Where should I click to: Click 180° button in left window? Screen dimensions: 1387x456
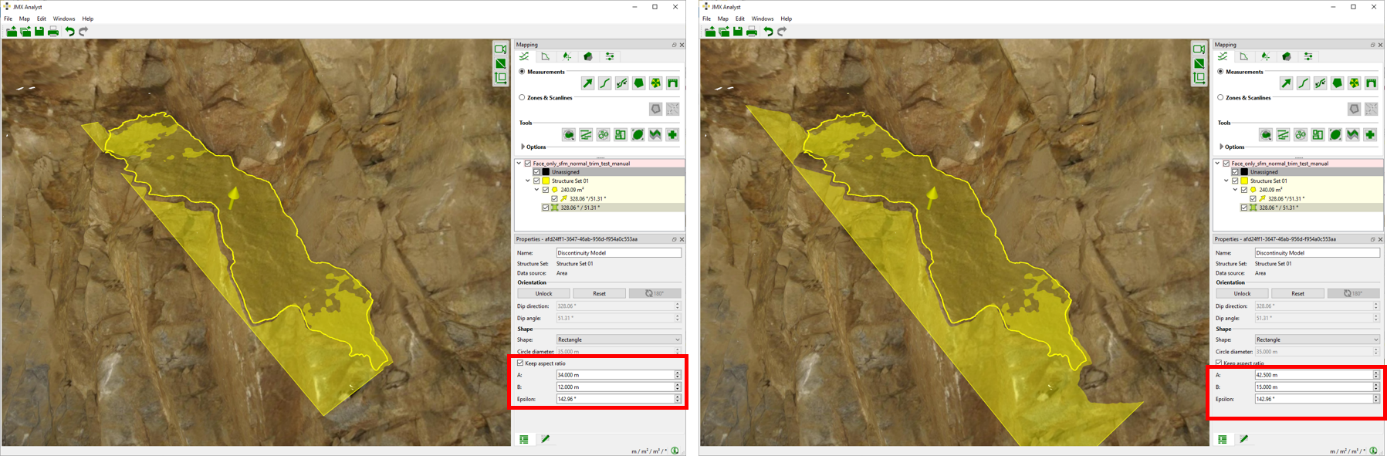(655, 293)
